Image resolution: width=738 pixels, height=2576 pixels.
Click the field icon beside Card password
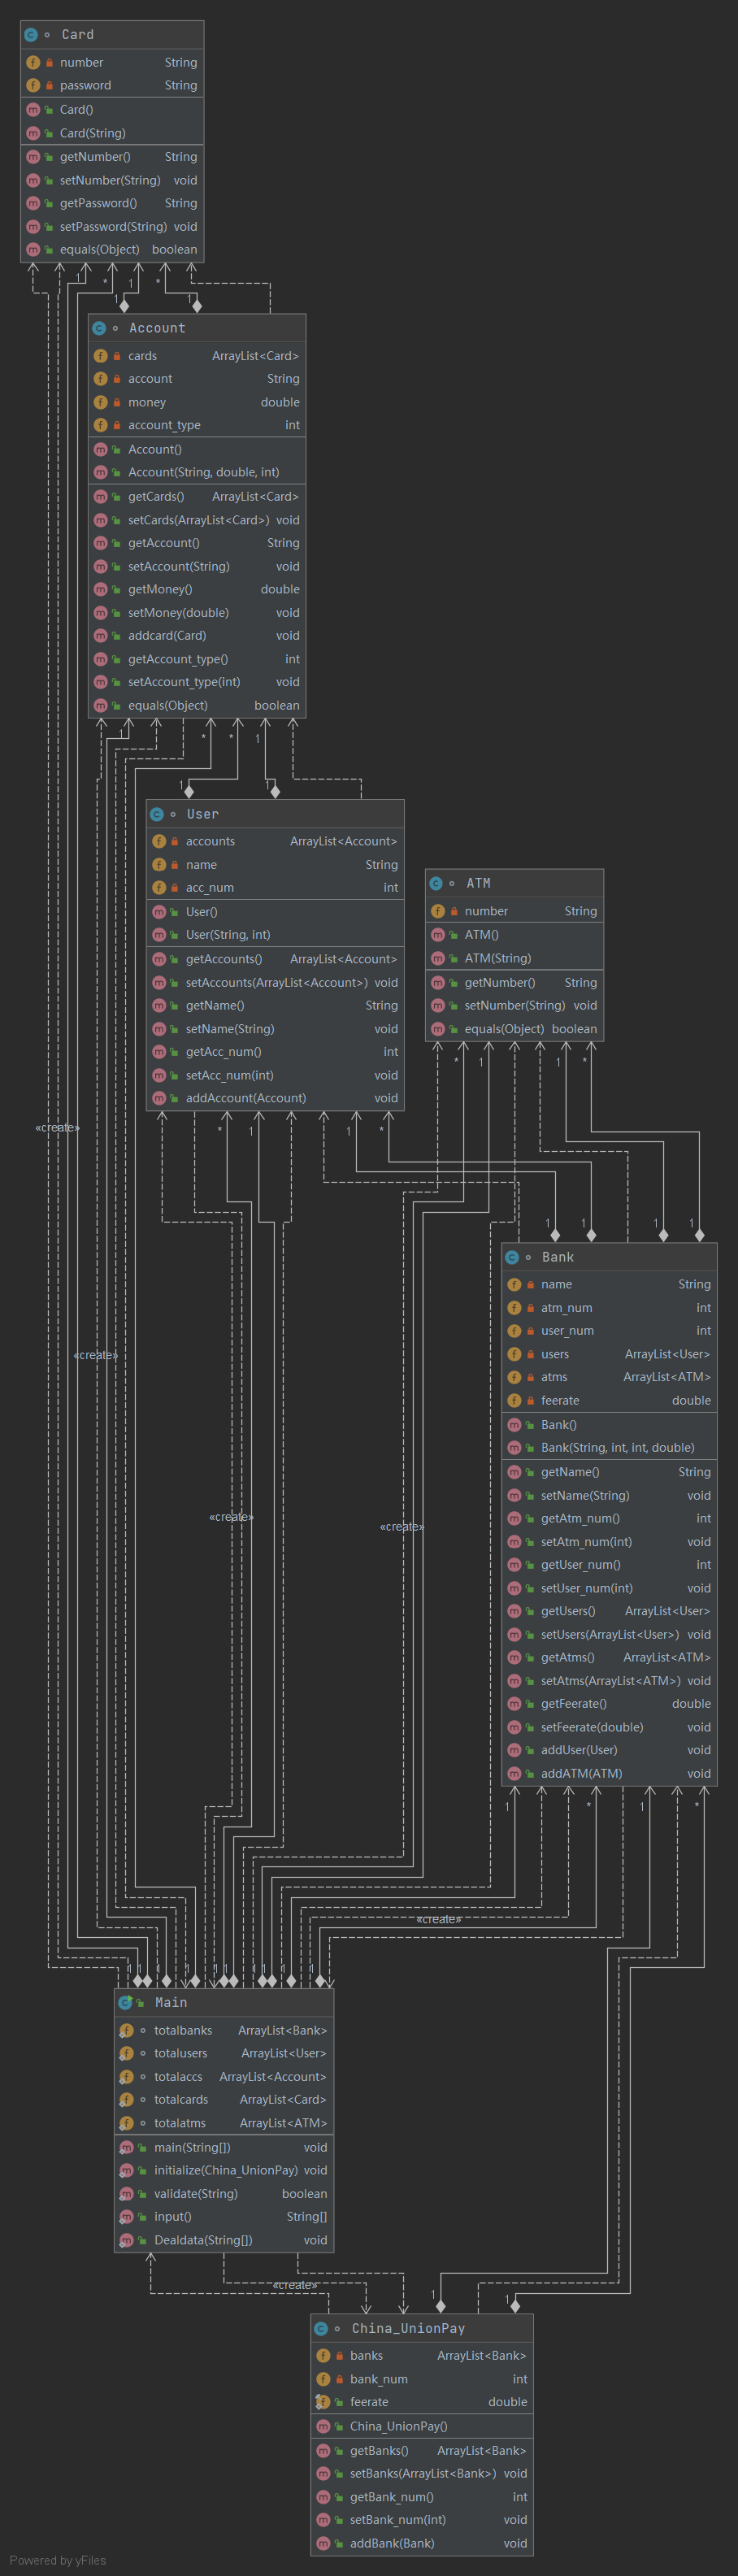[33, 86]
